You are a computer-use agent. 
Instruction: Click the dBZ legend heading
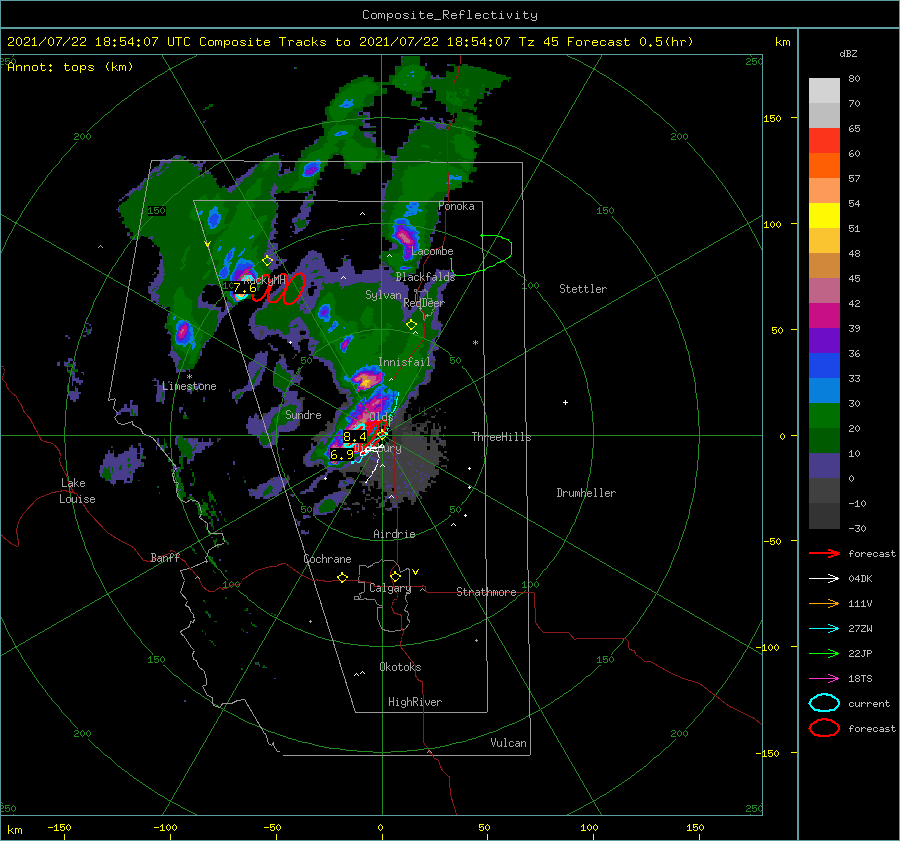[848, 53]
